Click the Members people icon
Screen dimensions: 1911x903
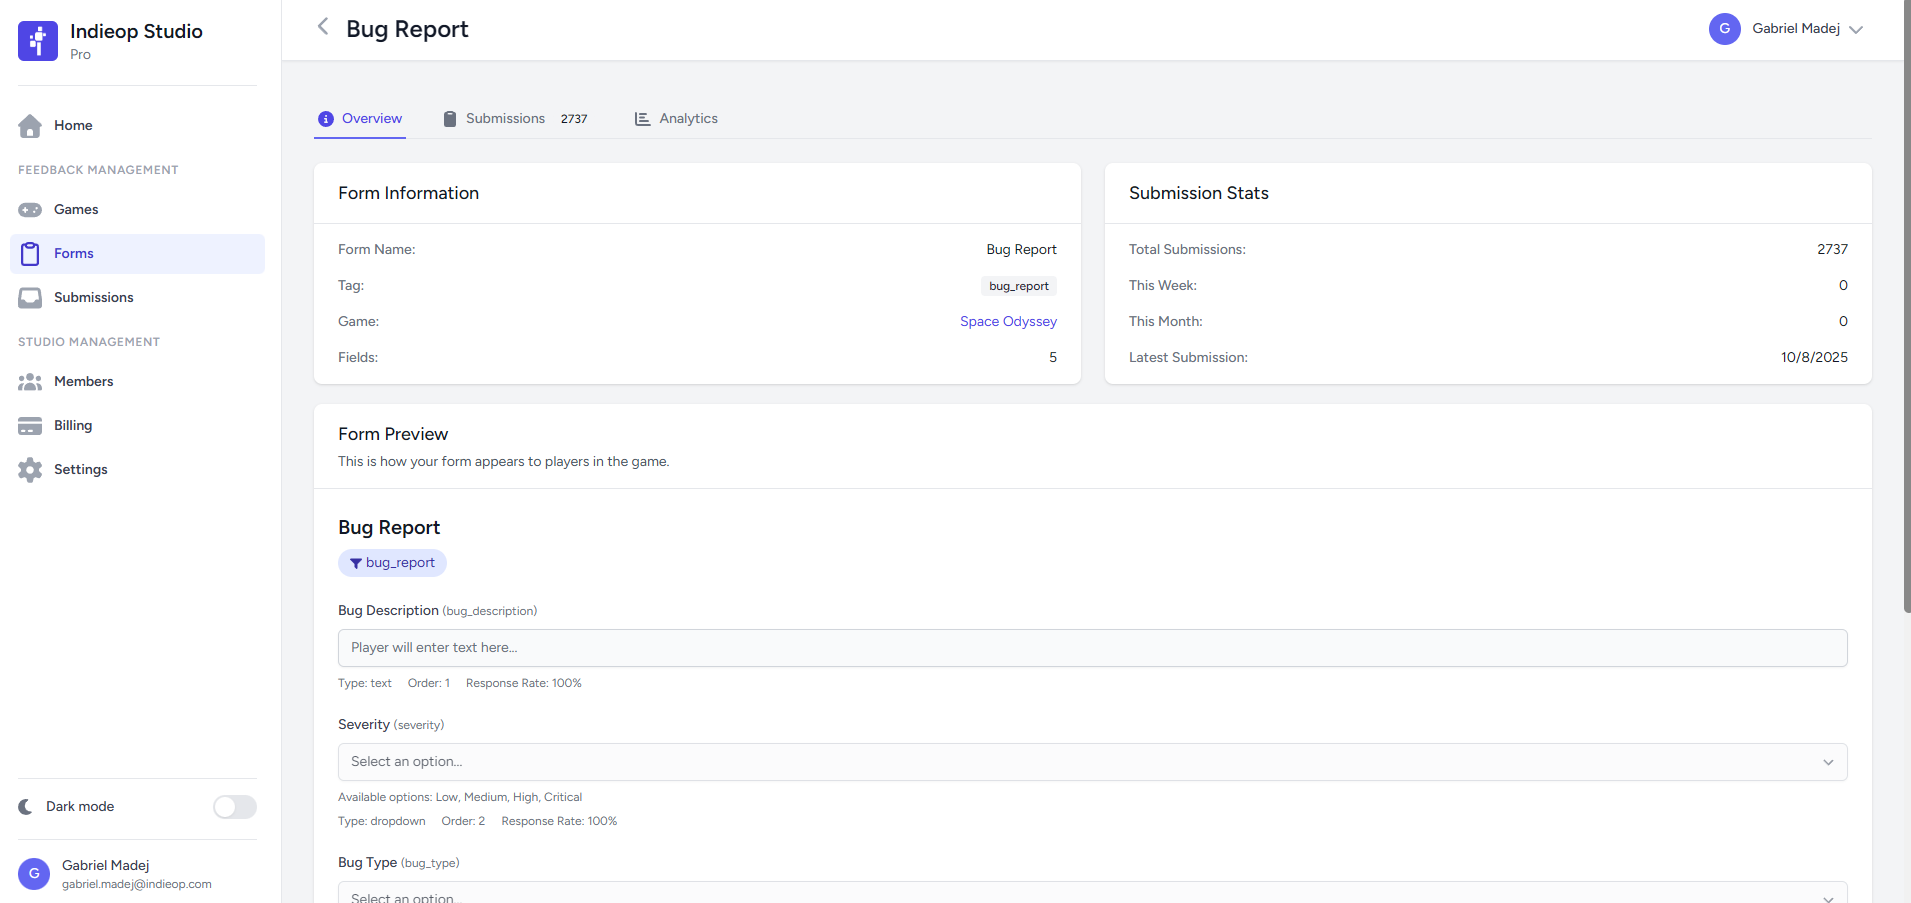[x=31, y=381]
